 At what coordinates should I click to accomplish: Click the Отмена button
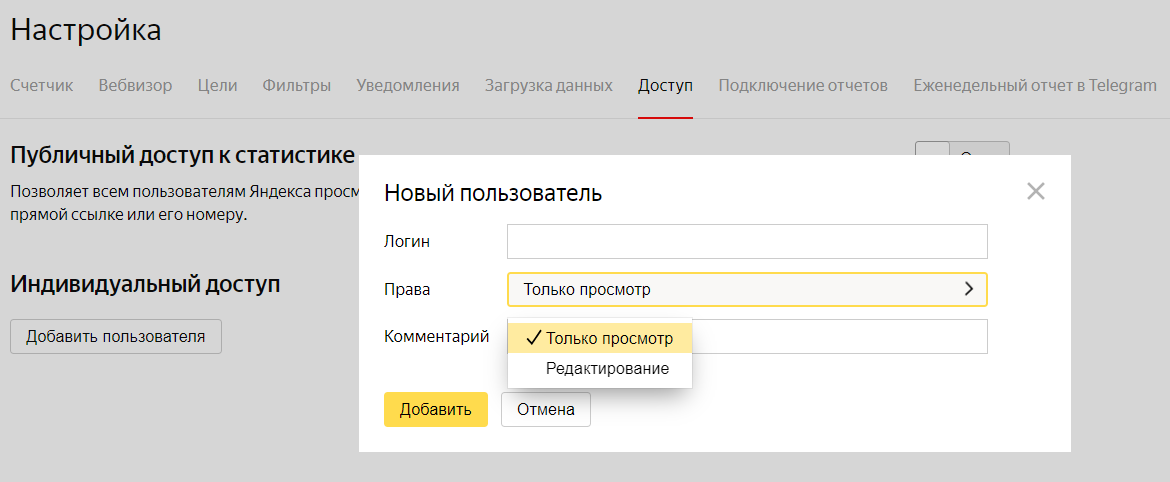545,410
